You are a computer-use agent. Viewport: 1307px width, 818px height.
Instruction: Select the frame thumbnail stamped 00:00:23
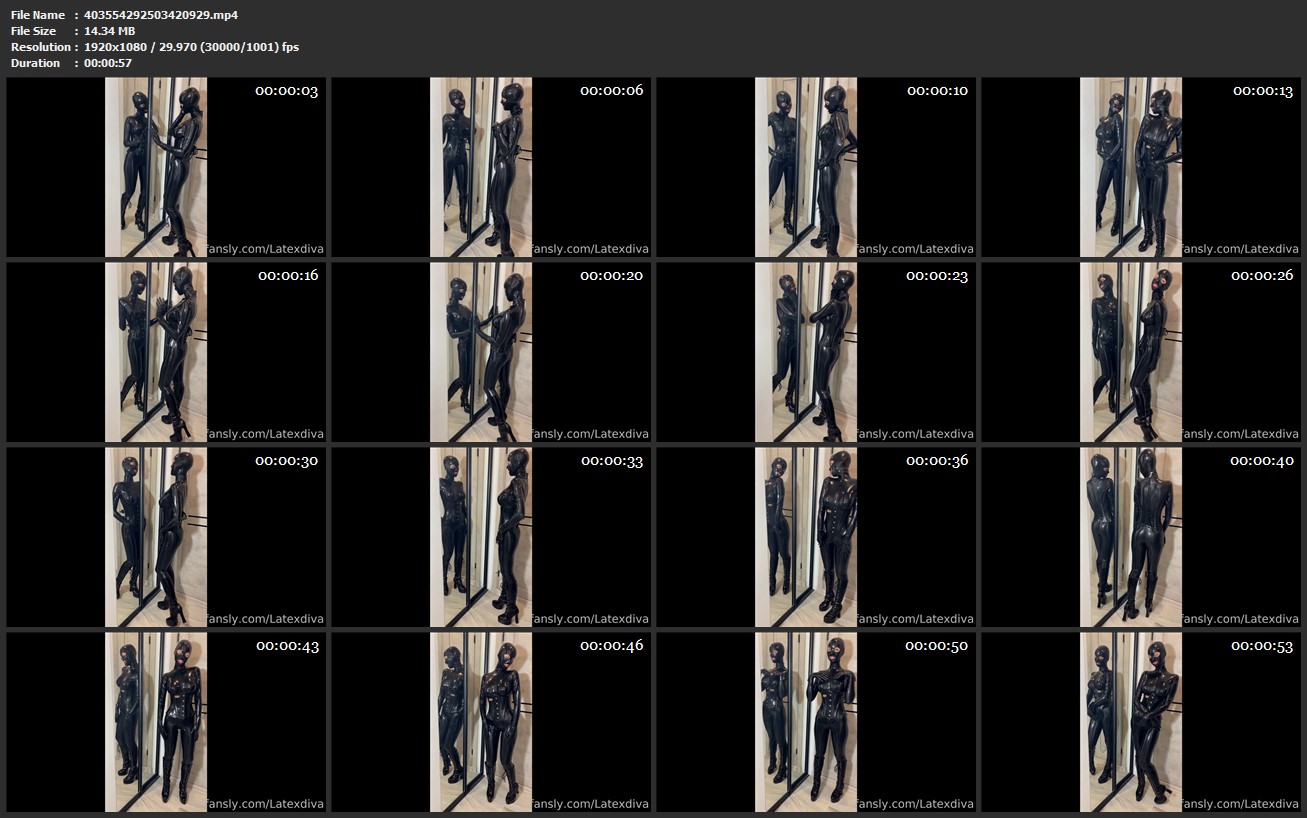(x=816, y=352)
